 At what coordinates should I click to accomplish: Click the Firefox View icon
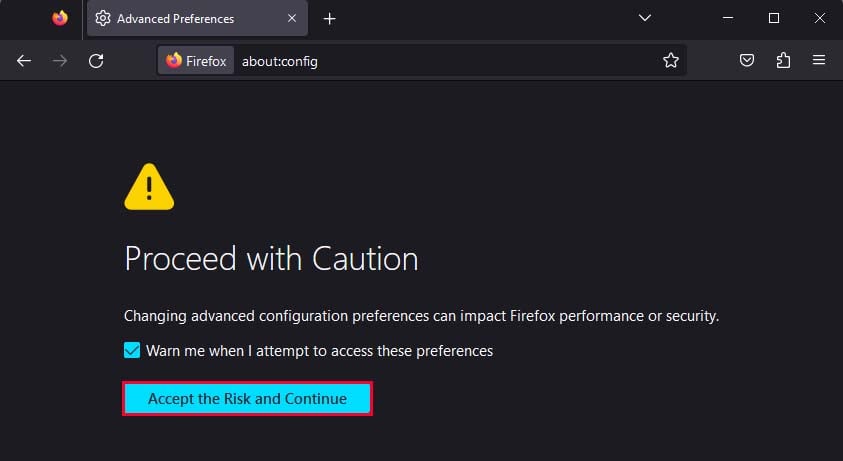click(60, 18)
